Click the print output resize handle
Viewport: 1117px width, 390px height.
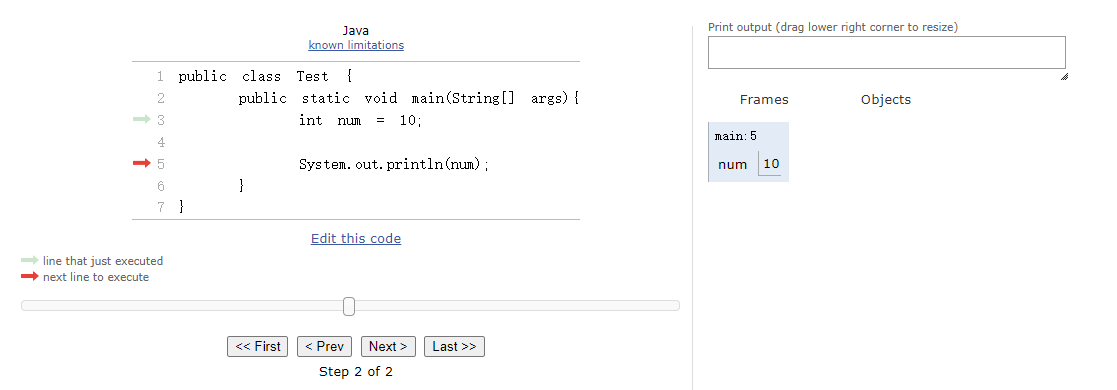pyautogui.click(x=1064, y=76)
